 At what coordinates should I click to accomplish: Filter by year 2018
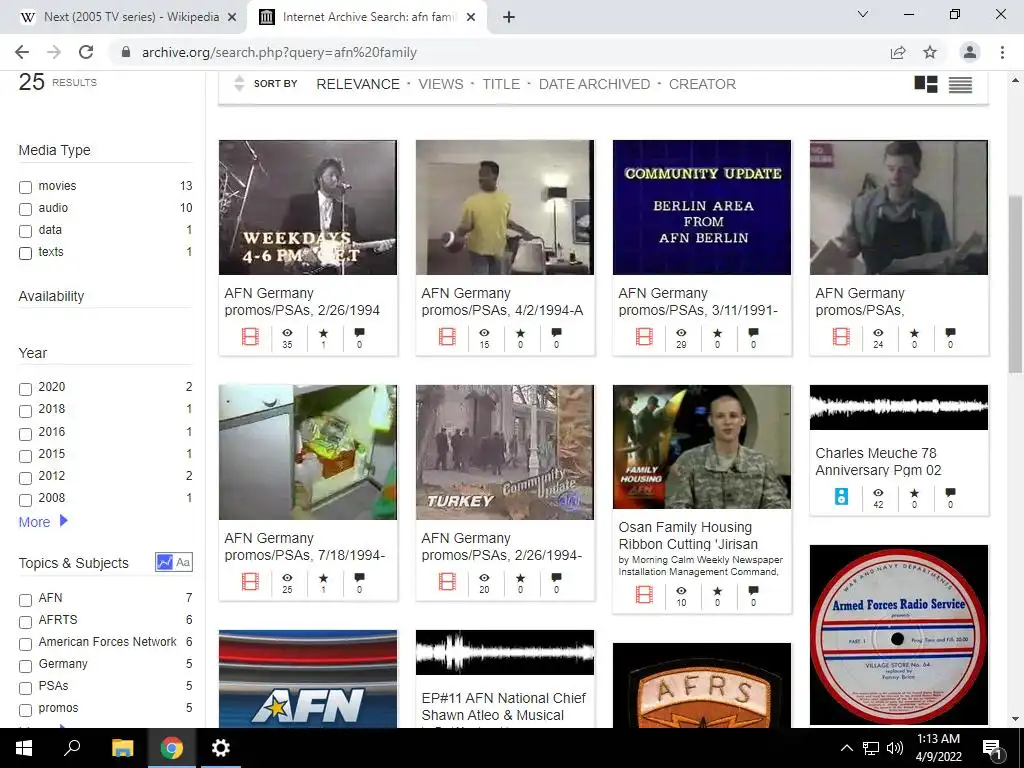click(25, 411)
